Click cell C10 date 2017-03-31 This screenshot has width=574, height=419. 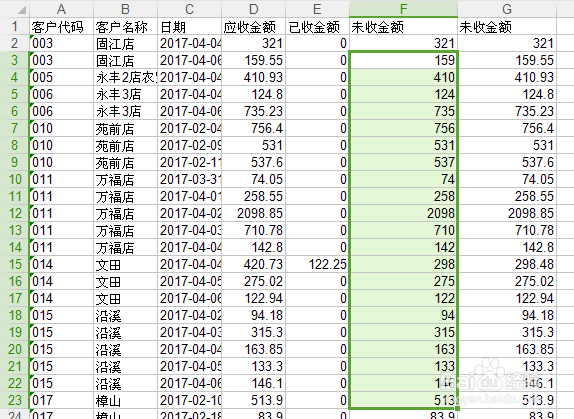(190, 179)
